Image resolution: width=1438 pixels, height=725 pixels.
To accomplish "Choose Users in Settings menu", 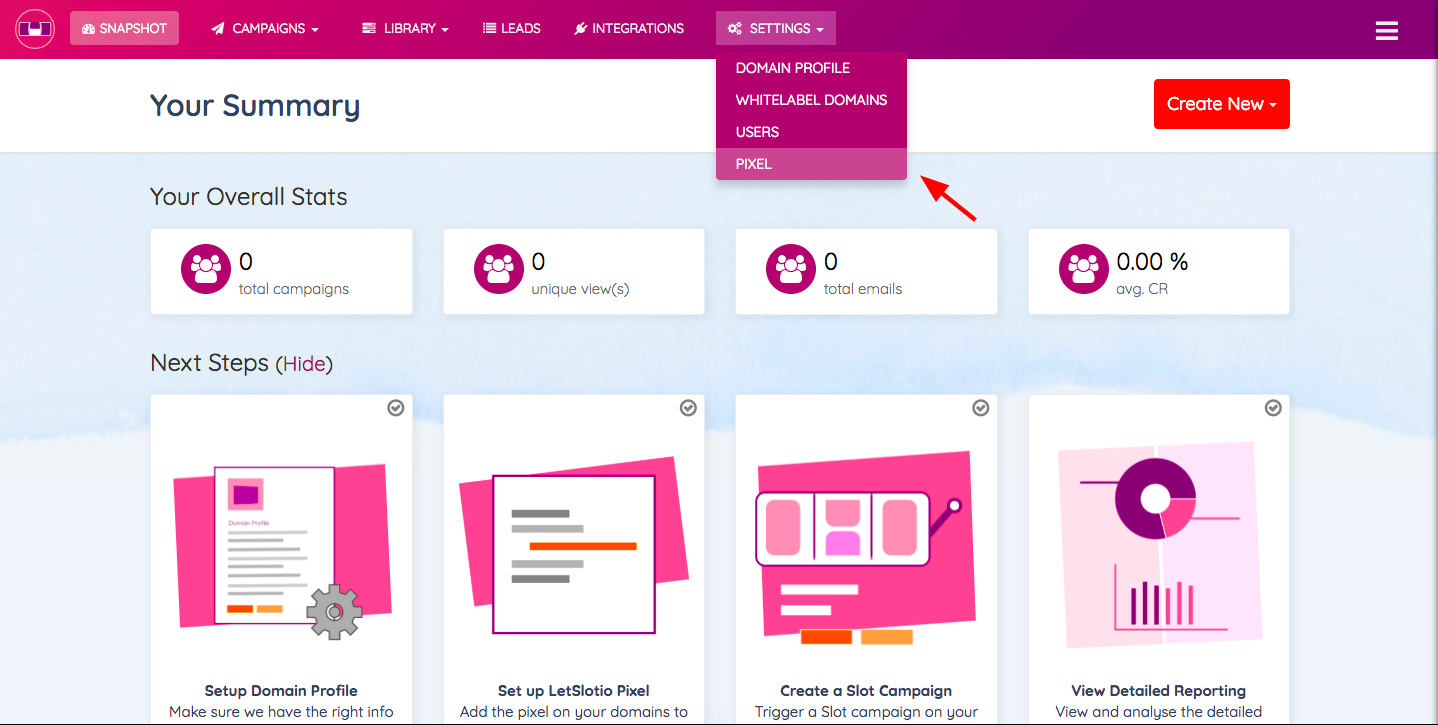I will pyautogui.click(x=811, y=132).
